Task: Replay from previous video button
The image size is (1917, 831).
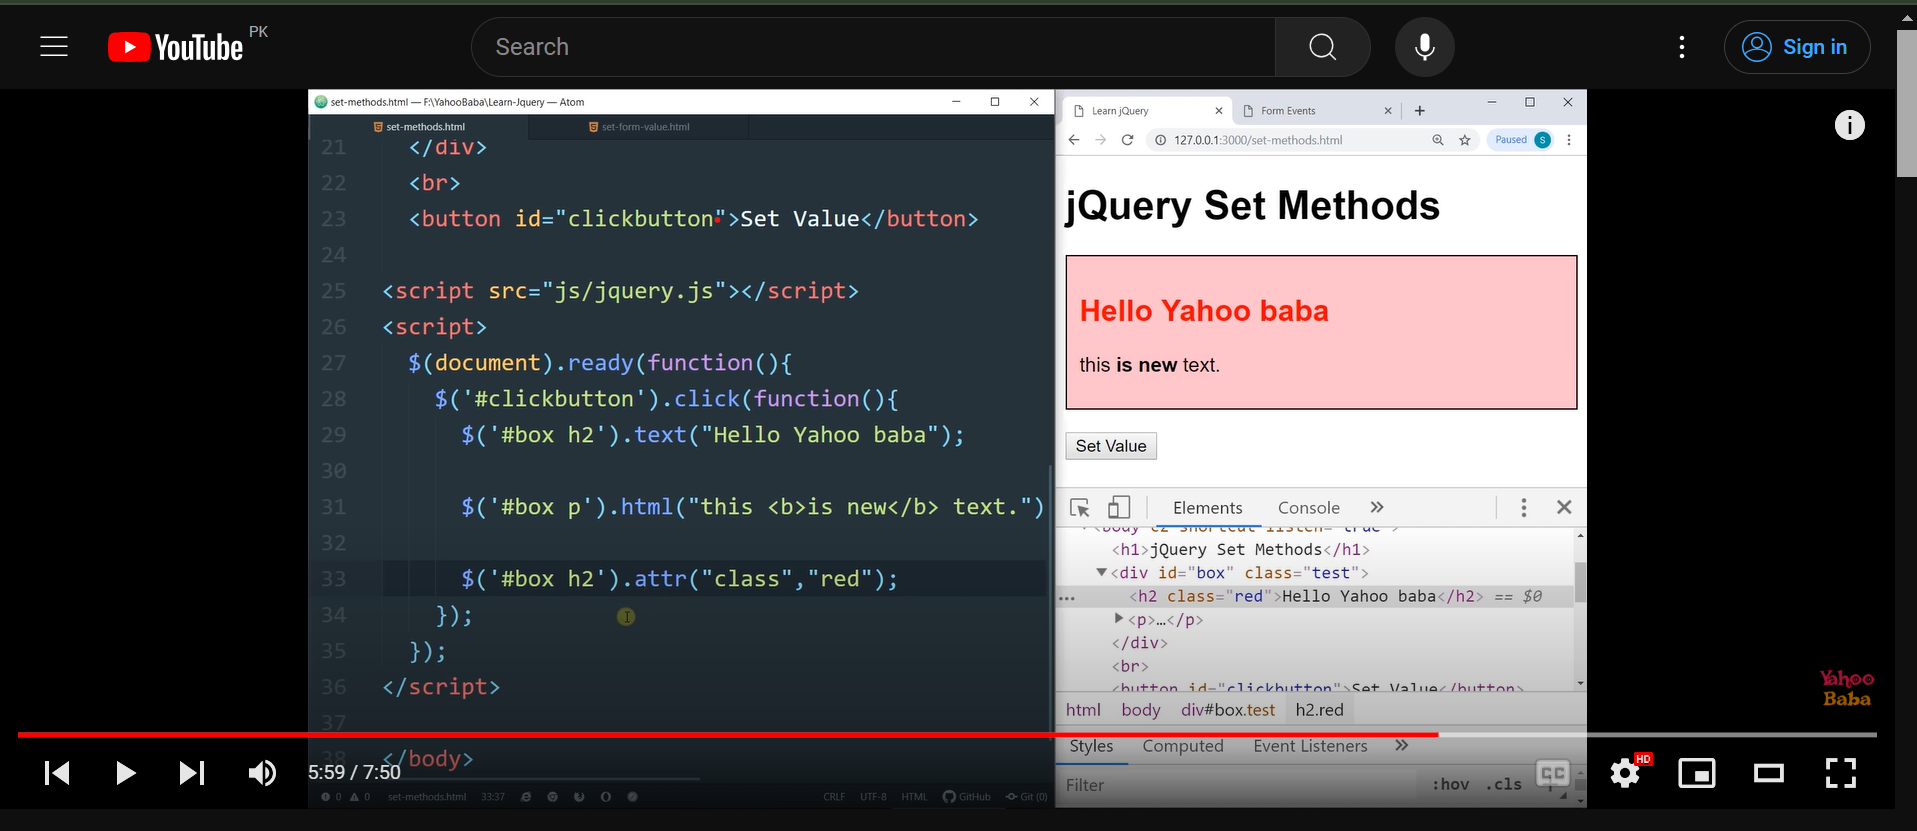Action: click(57, 773)
